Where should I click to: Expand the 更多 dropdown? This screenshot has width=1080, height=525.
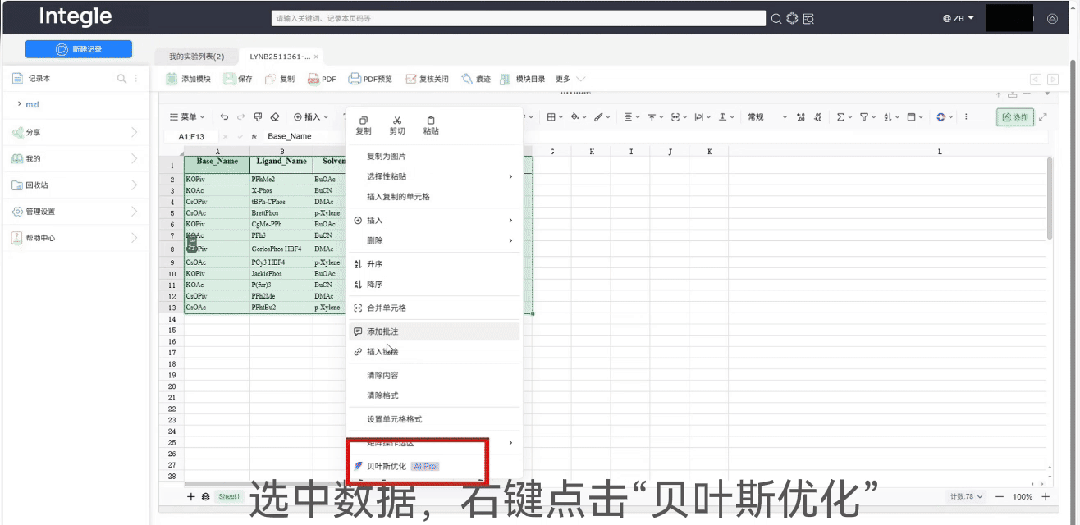click(570, 79)
